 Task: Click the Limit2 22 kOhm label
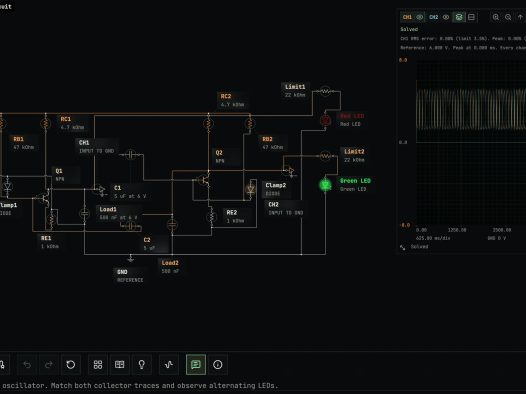point(354,156)
